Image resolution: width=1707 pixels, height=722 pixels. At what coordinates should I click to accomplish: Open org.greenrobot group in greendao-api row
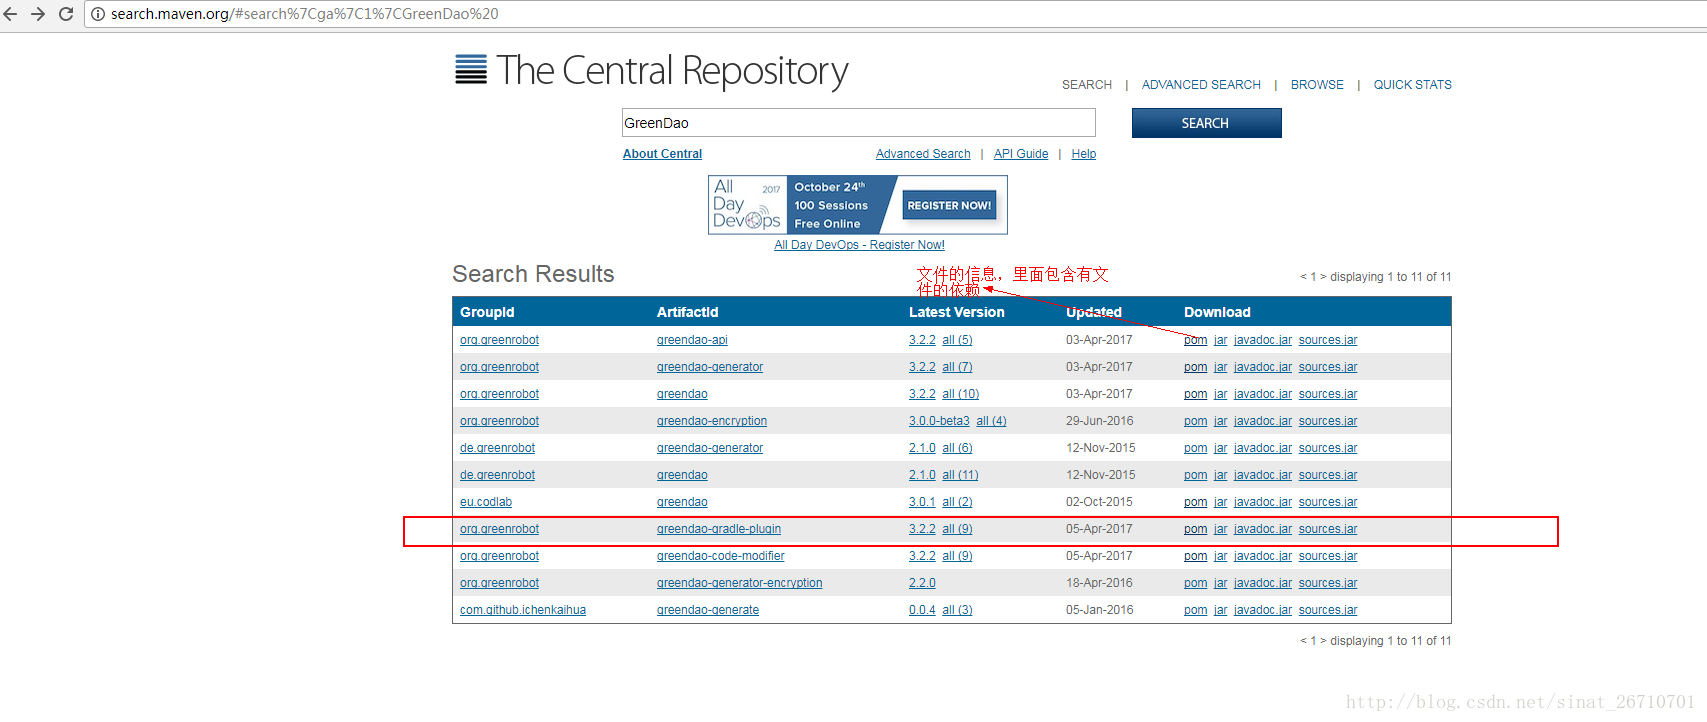click(x=499, y=340)
